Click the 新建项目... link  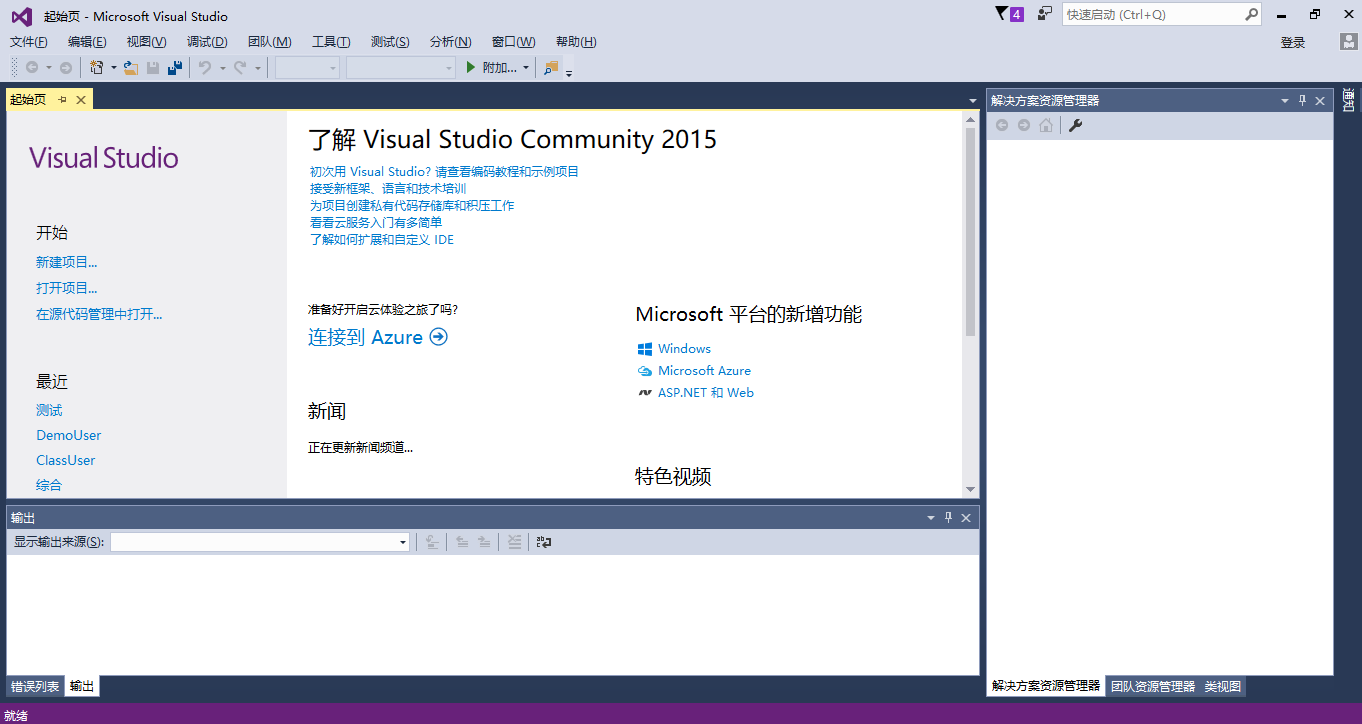[x=66, y=262]
